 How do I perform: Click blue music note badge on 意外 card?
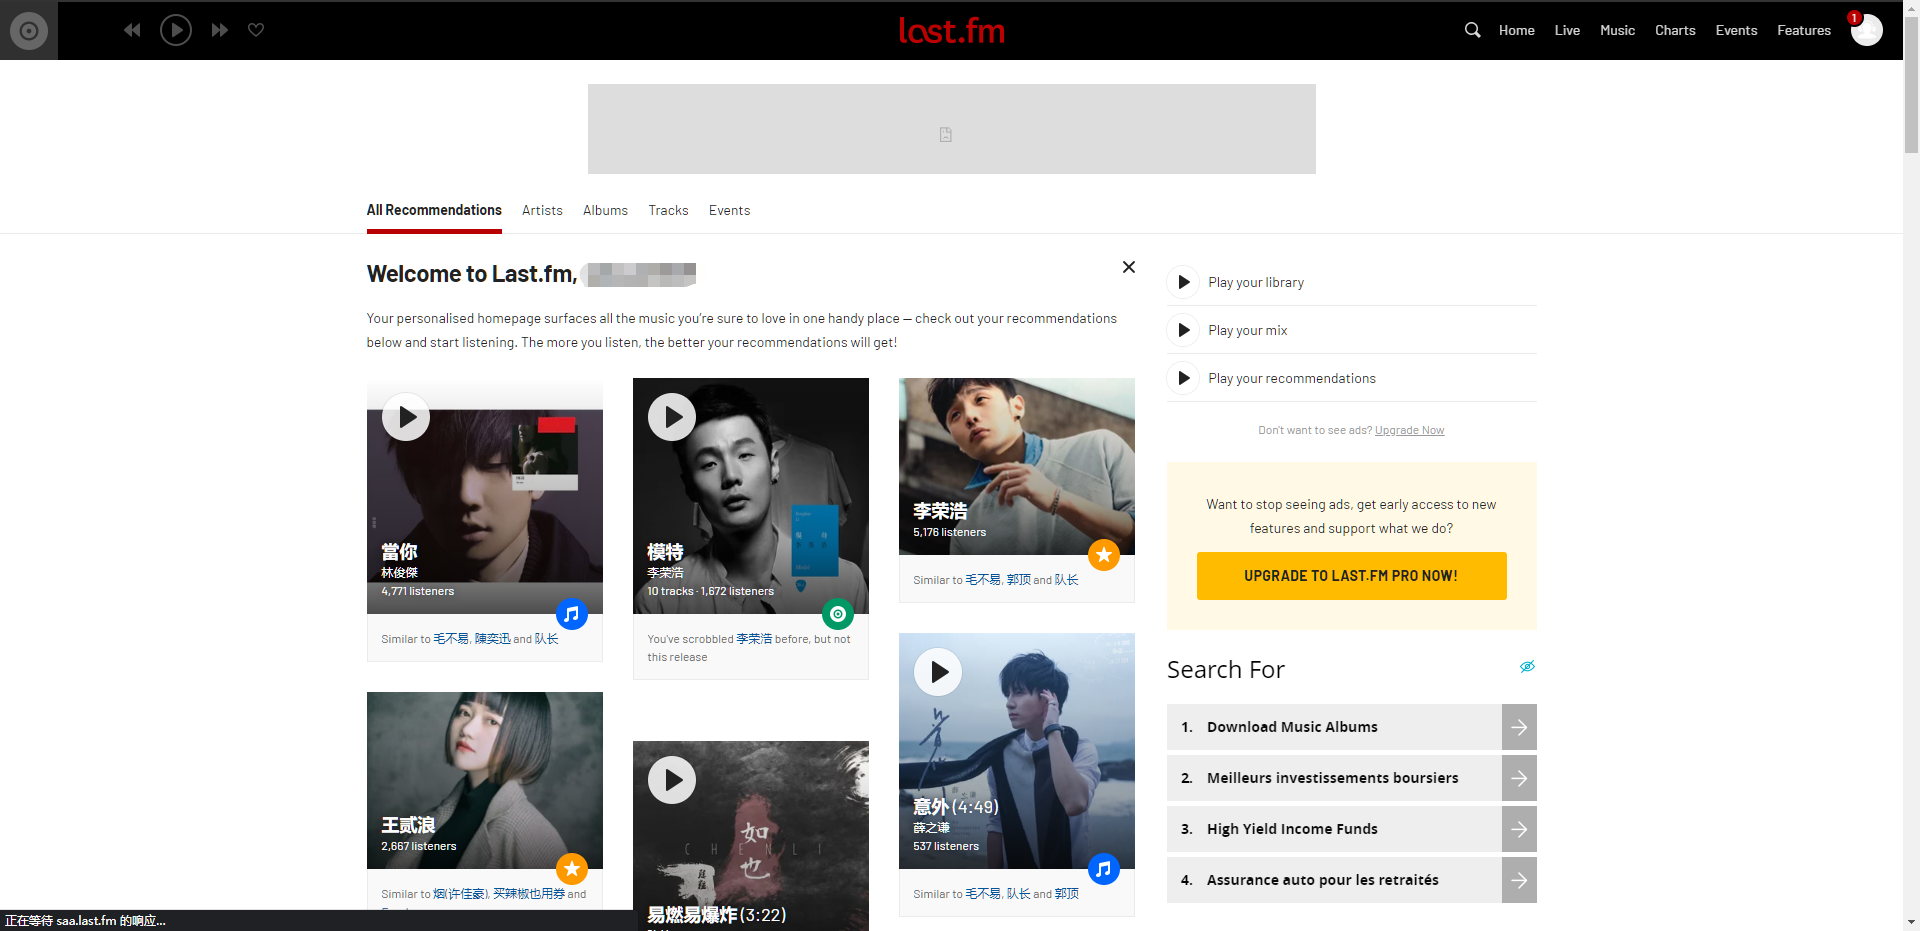coord(1104,869)
